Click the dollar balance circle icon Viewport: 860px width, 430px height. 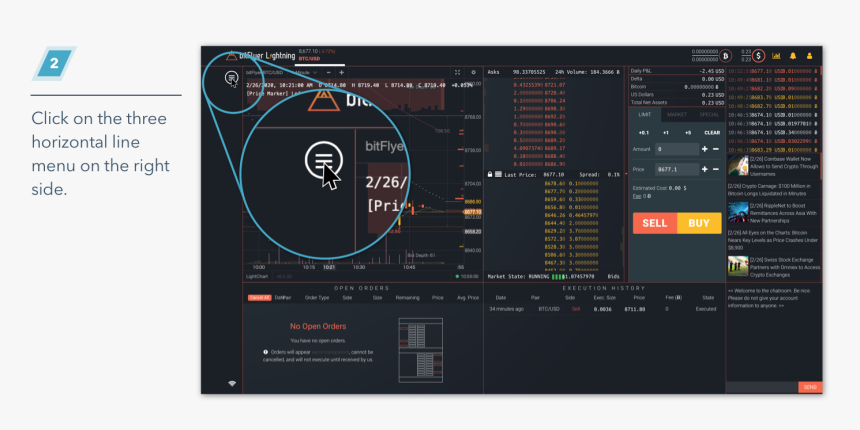(759, 56)
